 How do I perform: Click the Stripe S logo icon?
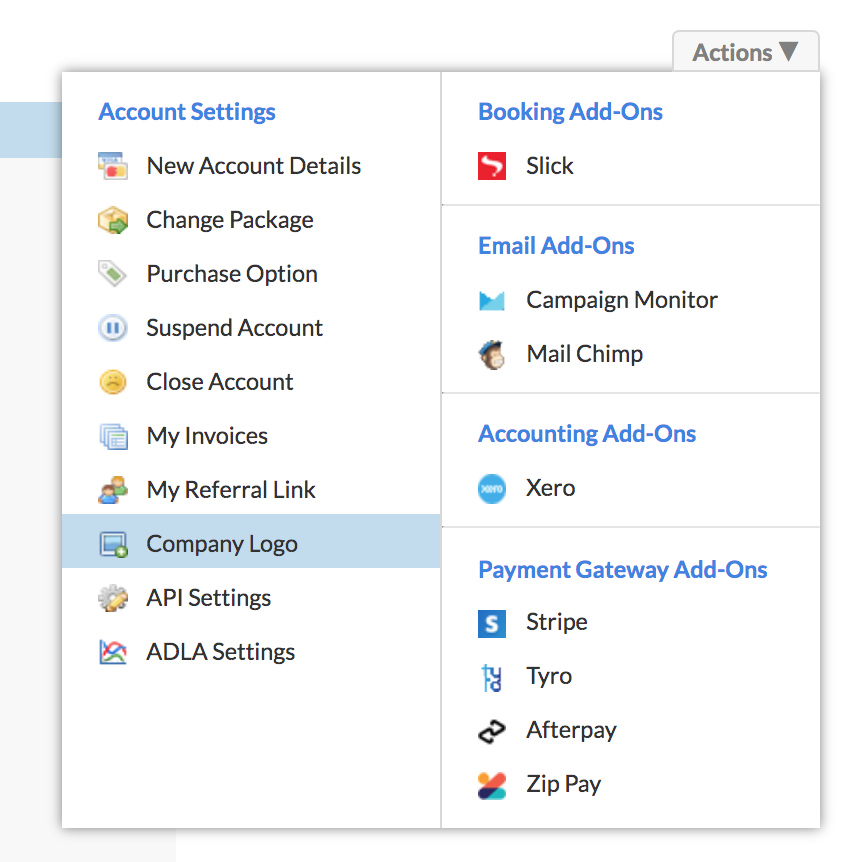(492, 623)
